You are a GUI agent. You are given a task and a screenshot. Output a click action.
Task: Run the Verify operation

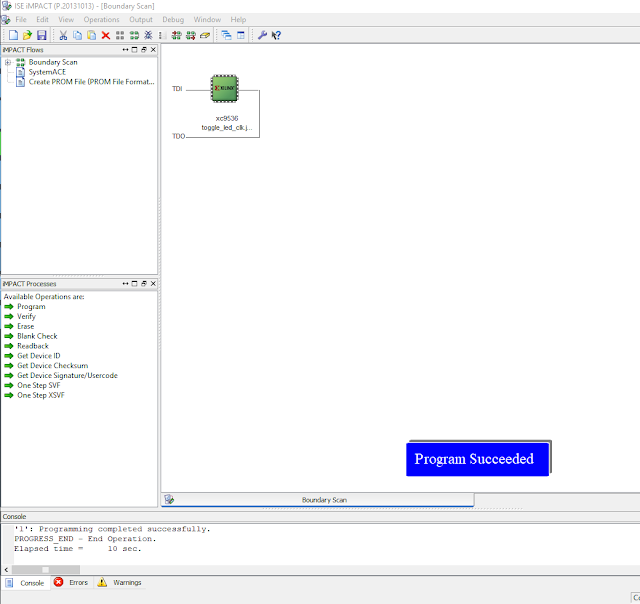26,316
